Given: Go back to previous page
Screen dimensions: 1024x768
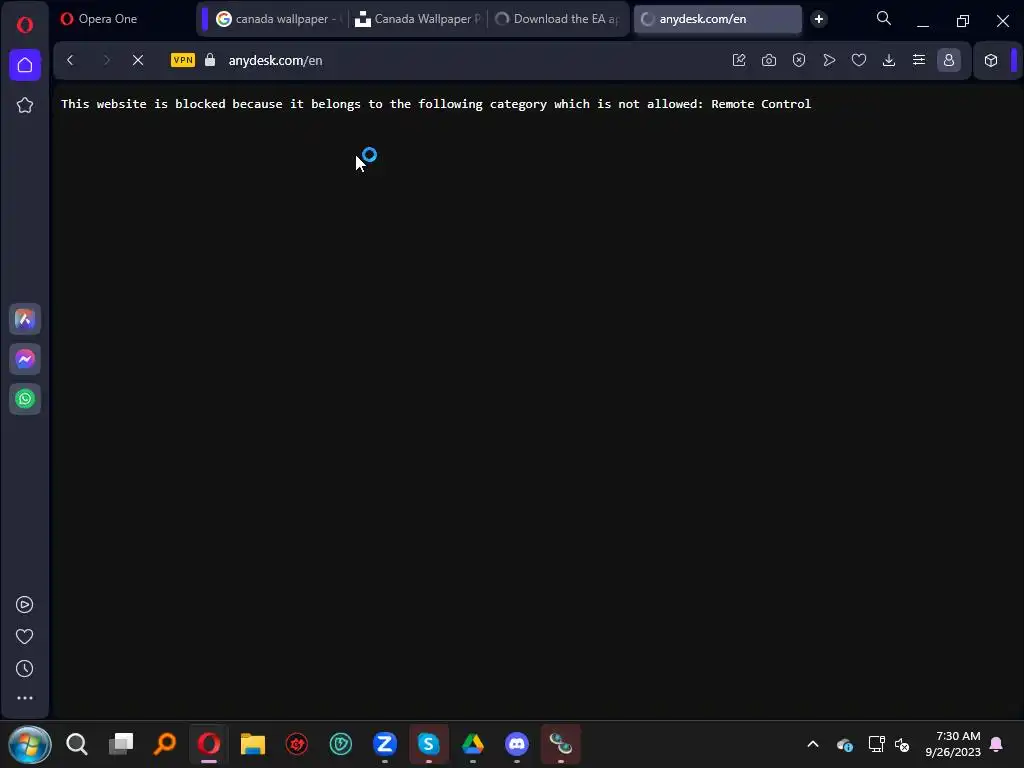Looking at the screenshot, I should [71, 60].
